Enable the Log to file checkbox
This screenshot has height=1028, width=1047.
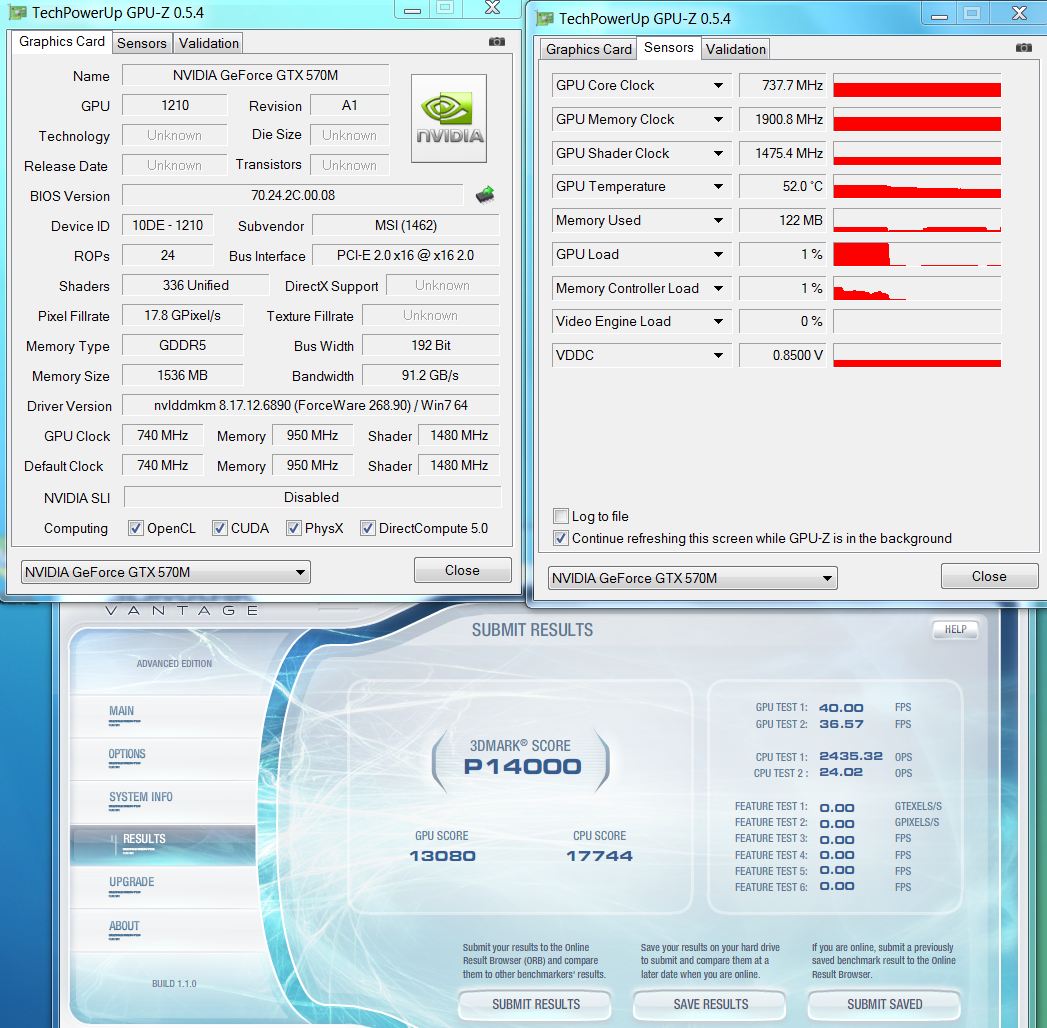tap(561, 516)
